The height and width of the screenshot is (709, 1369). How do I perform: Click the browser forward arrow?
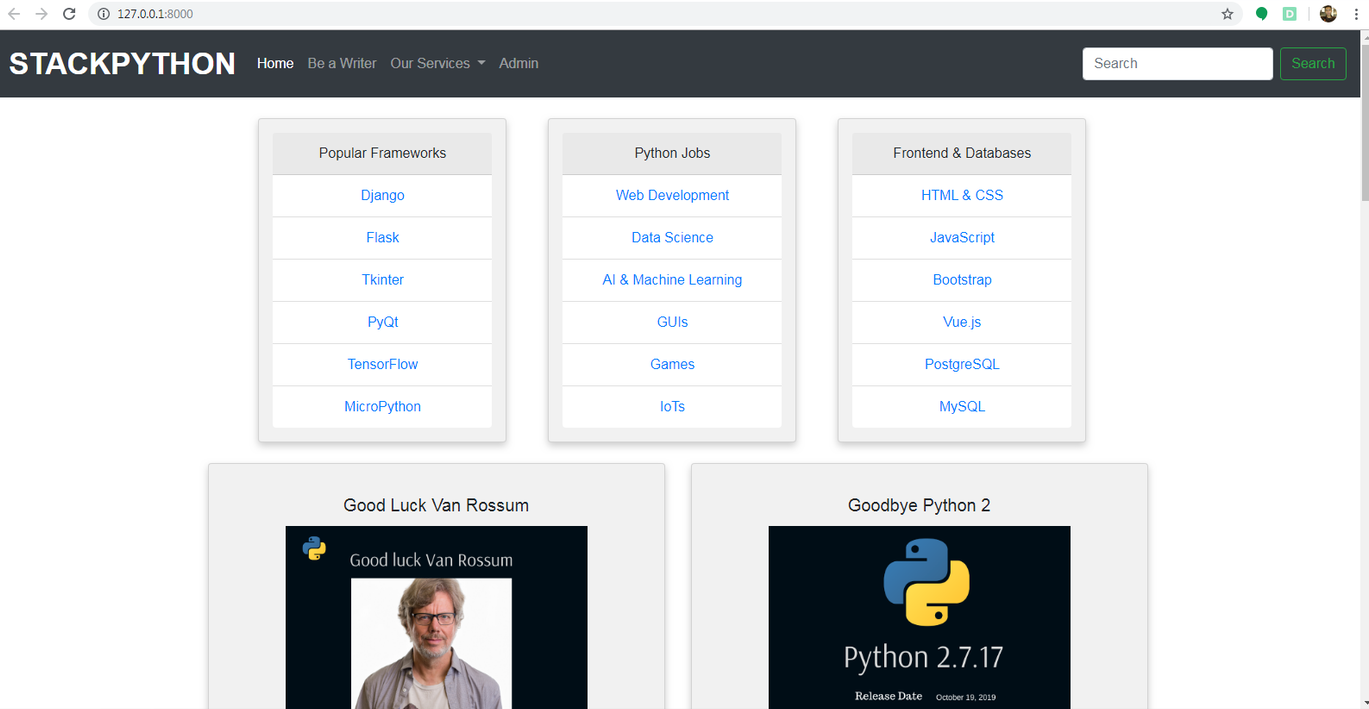41,14
